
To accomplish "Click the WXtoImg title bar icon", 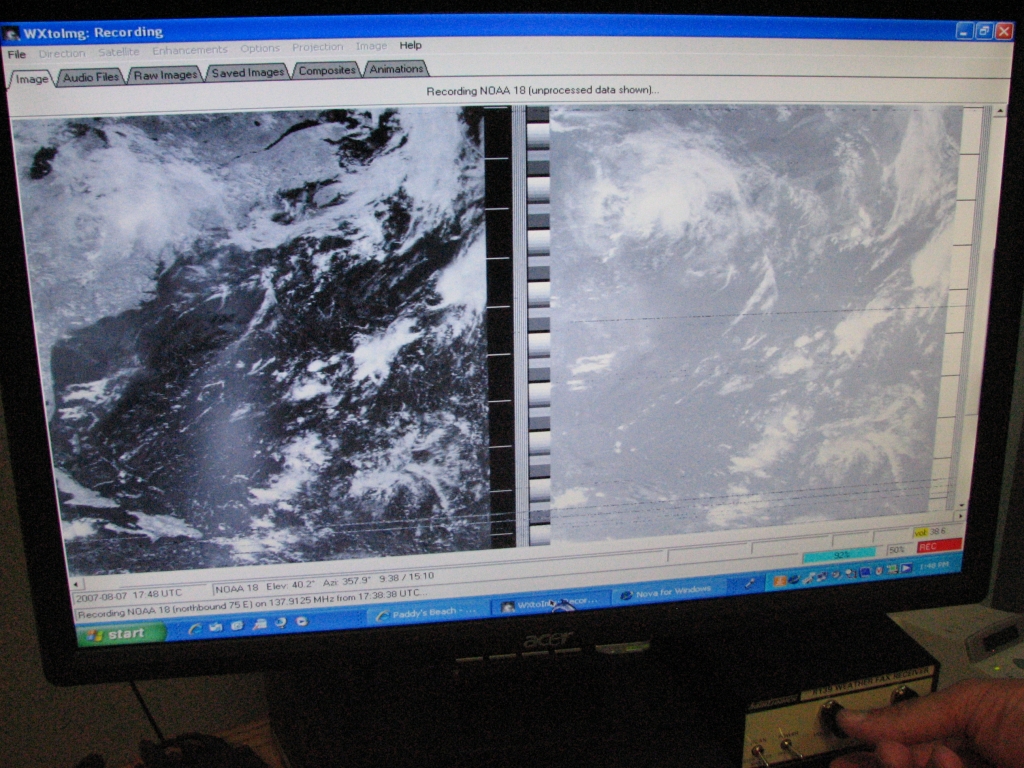I will click(11, 33).
